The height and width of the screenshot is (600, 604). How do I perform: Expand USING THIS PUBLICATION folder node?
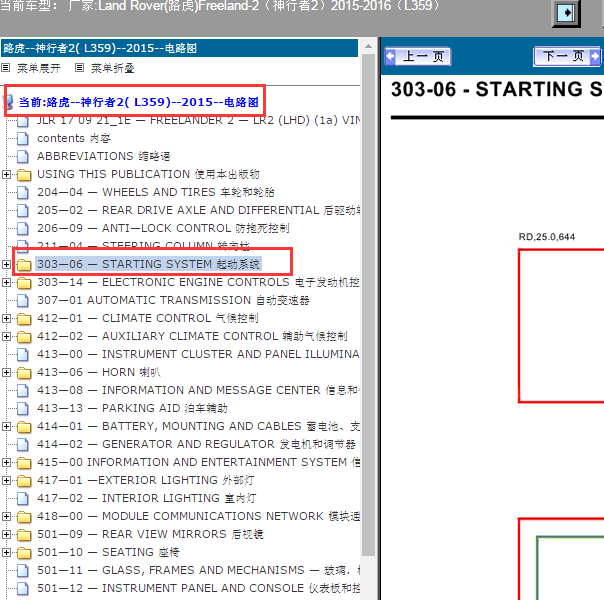pos(6,174)
